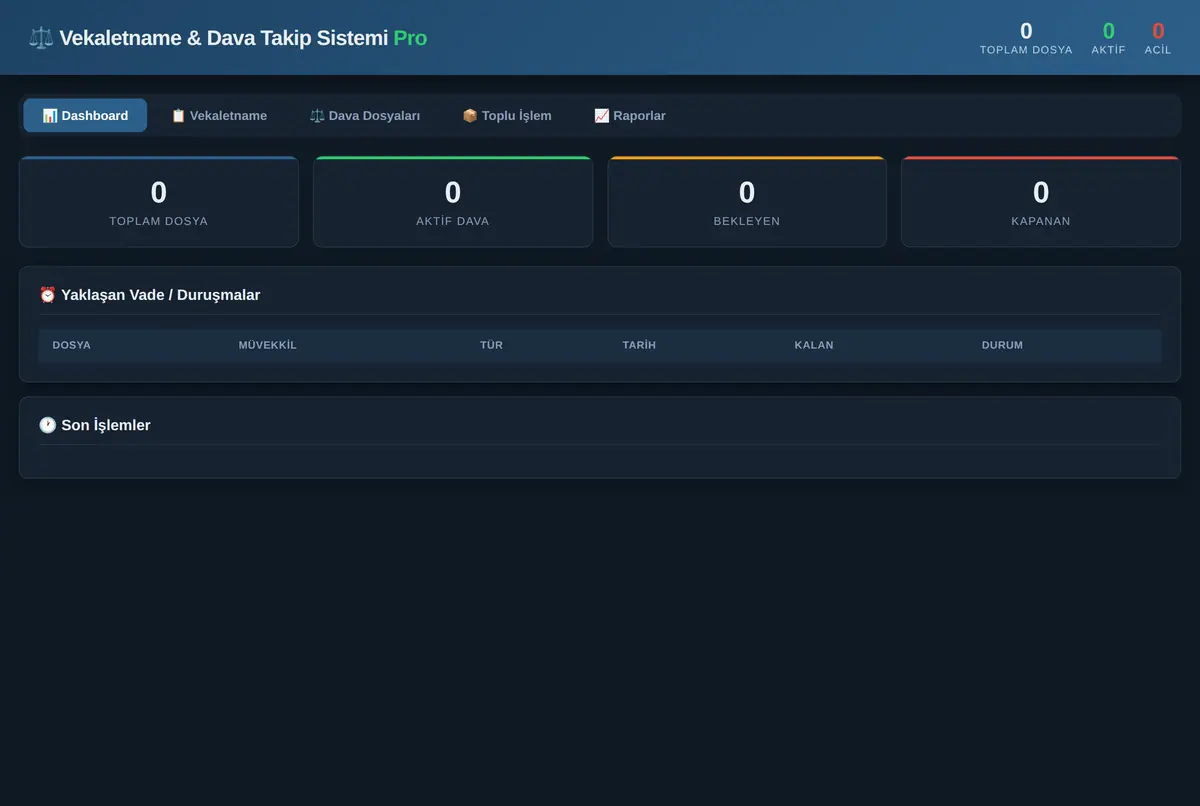Switch to the Dava Dosyaları tab

click(x=365, y=116)
